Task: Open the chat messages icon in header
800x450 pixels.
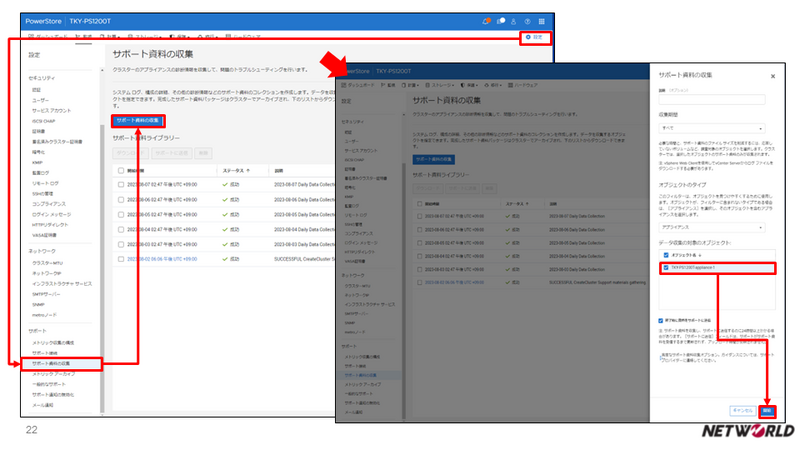Action: coord(501,21)
